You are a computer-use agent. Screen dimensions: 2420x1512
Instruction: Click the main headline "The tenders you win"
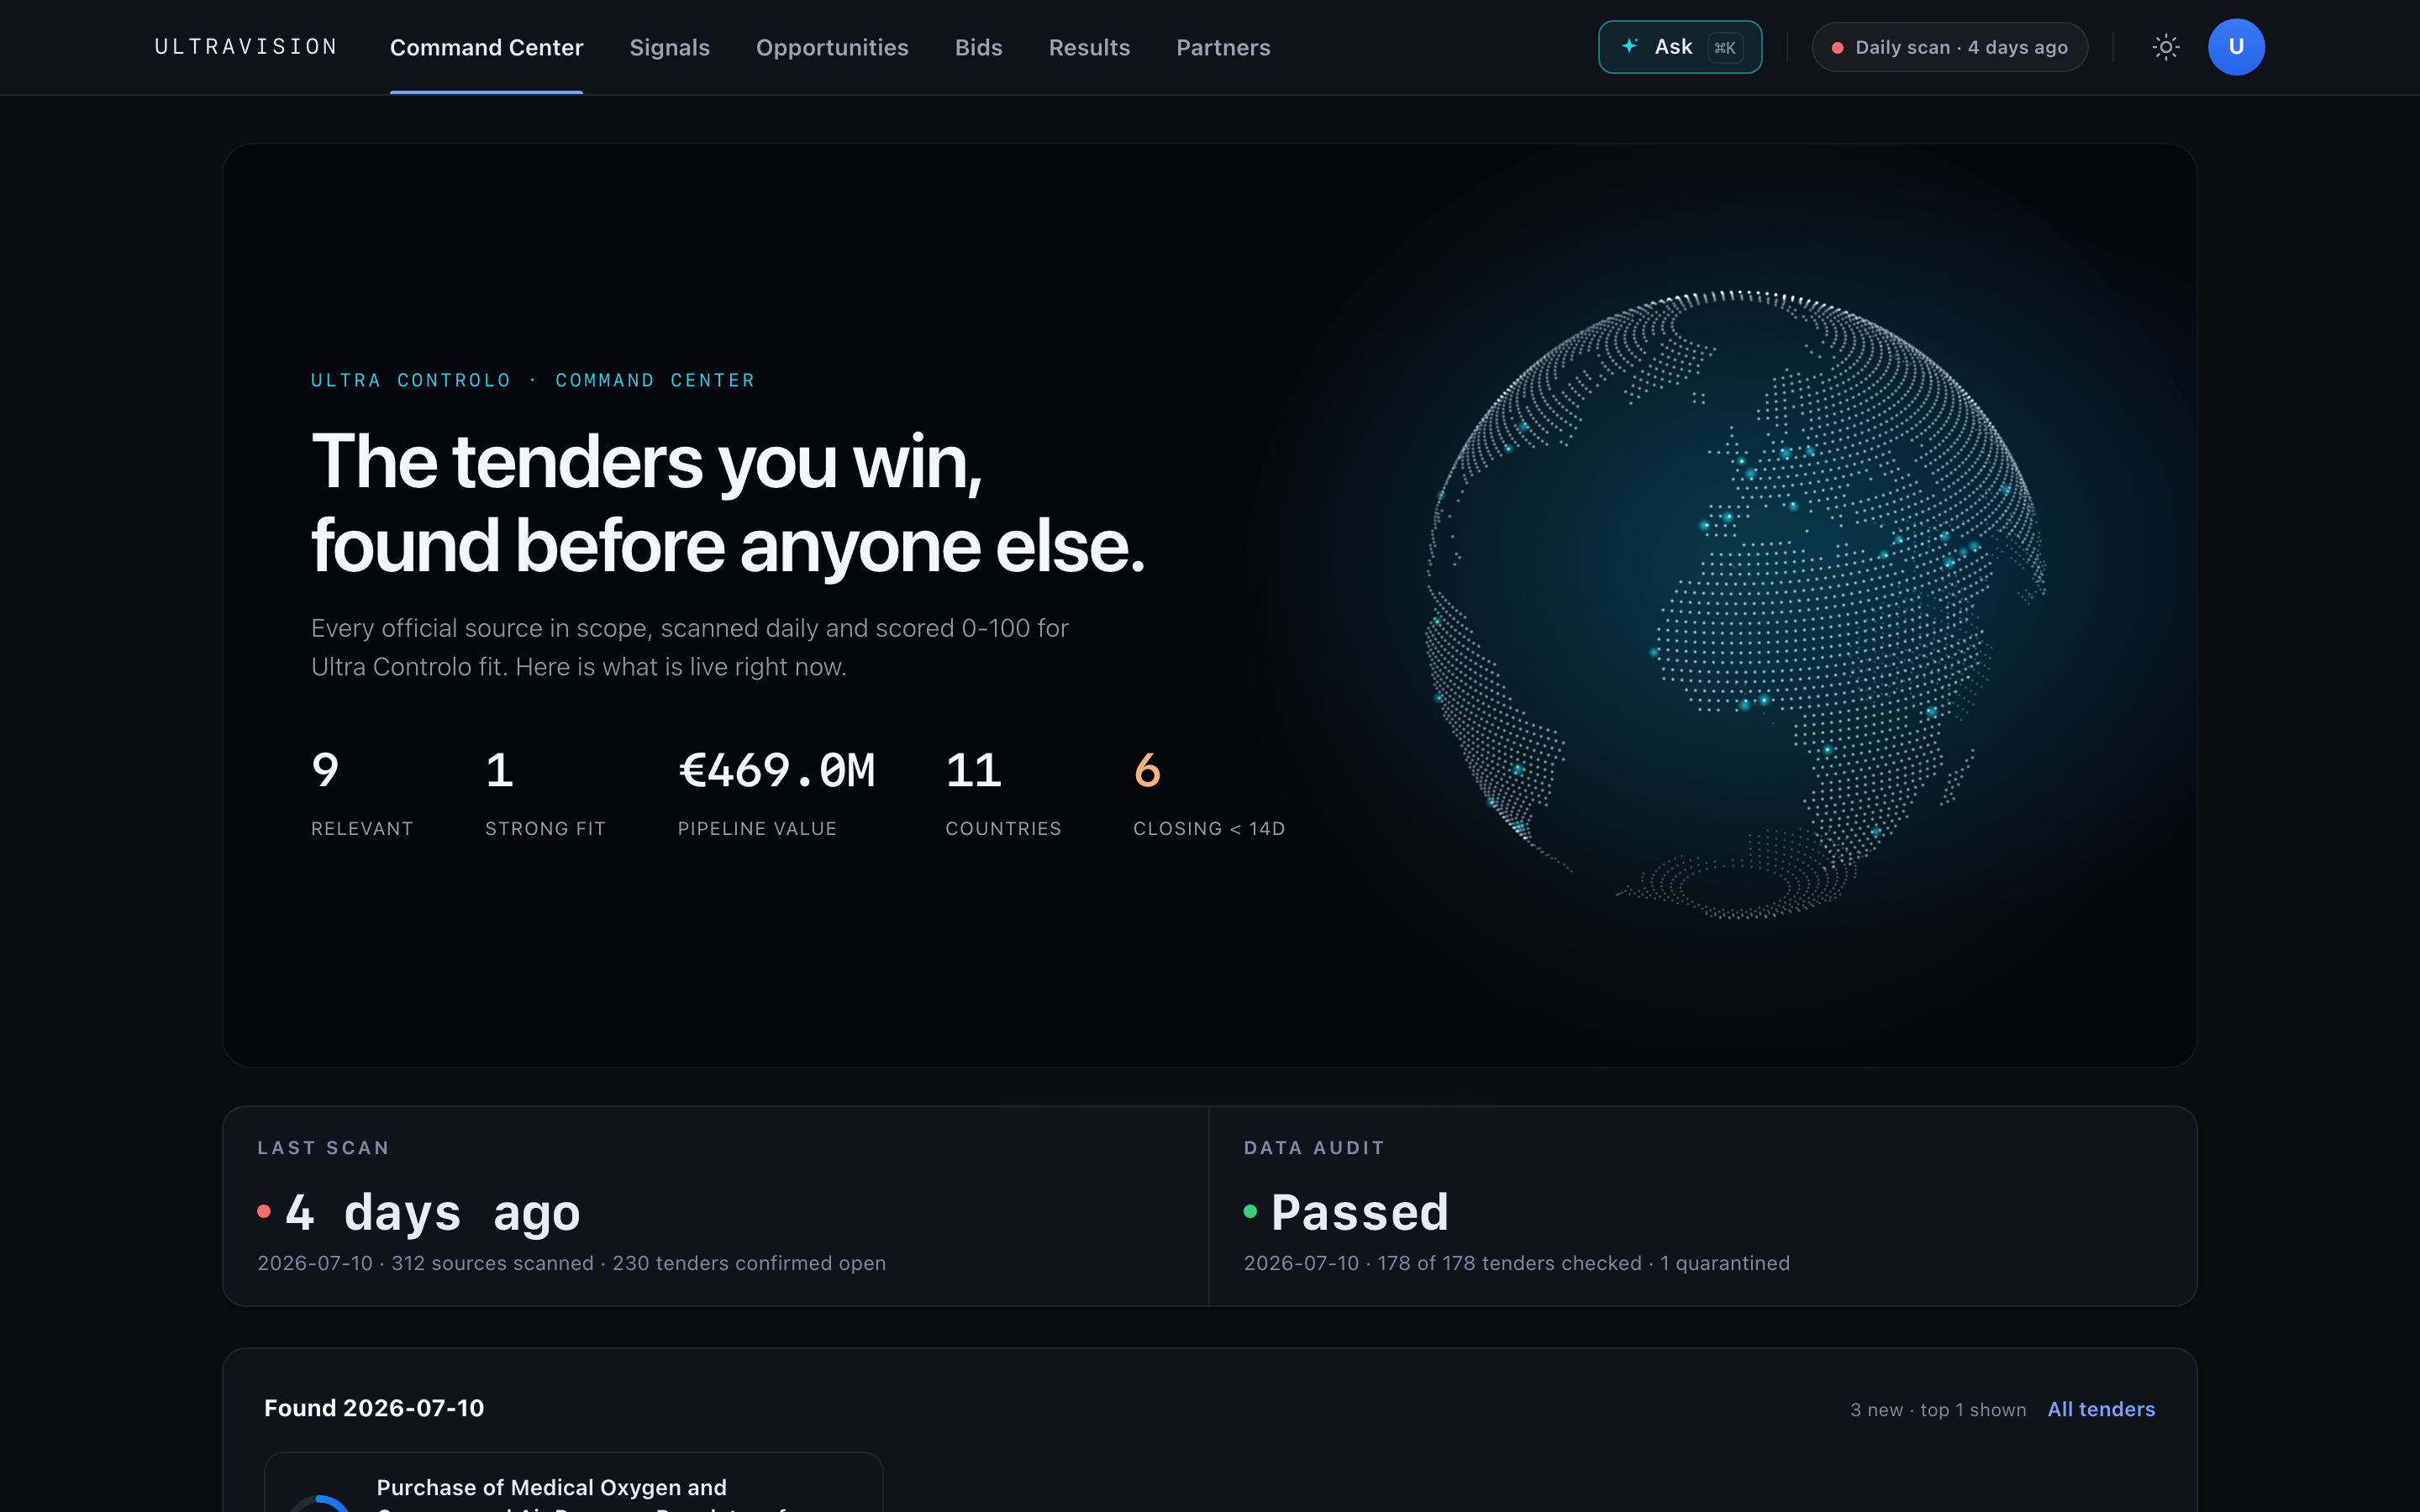pos(647,461)
